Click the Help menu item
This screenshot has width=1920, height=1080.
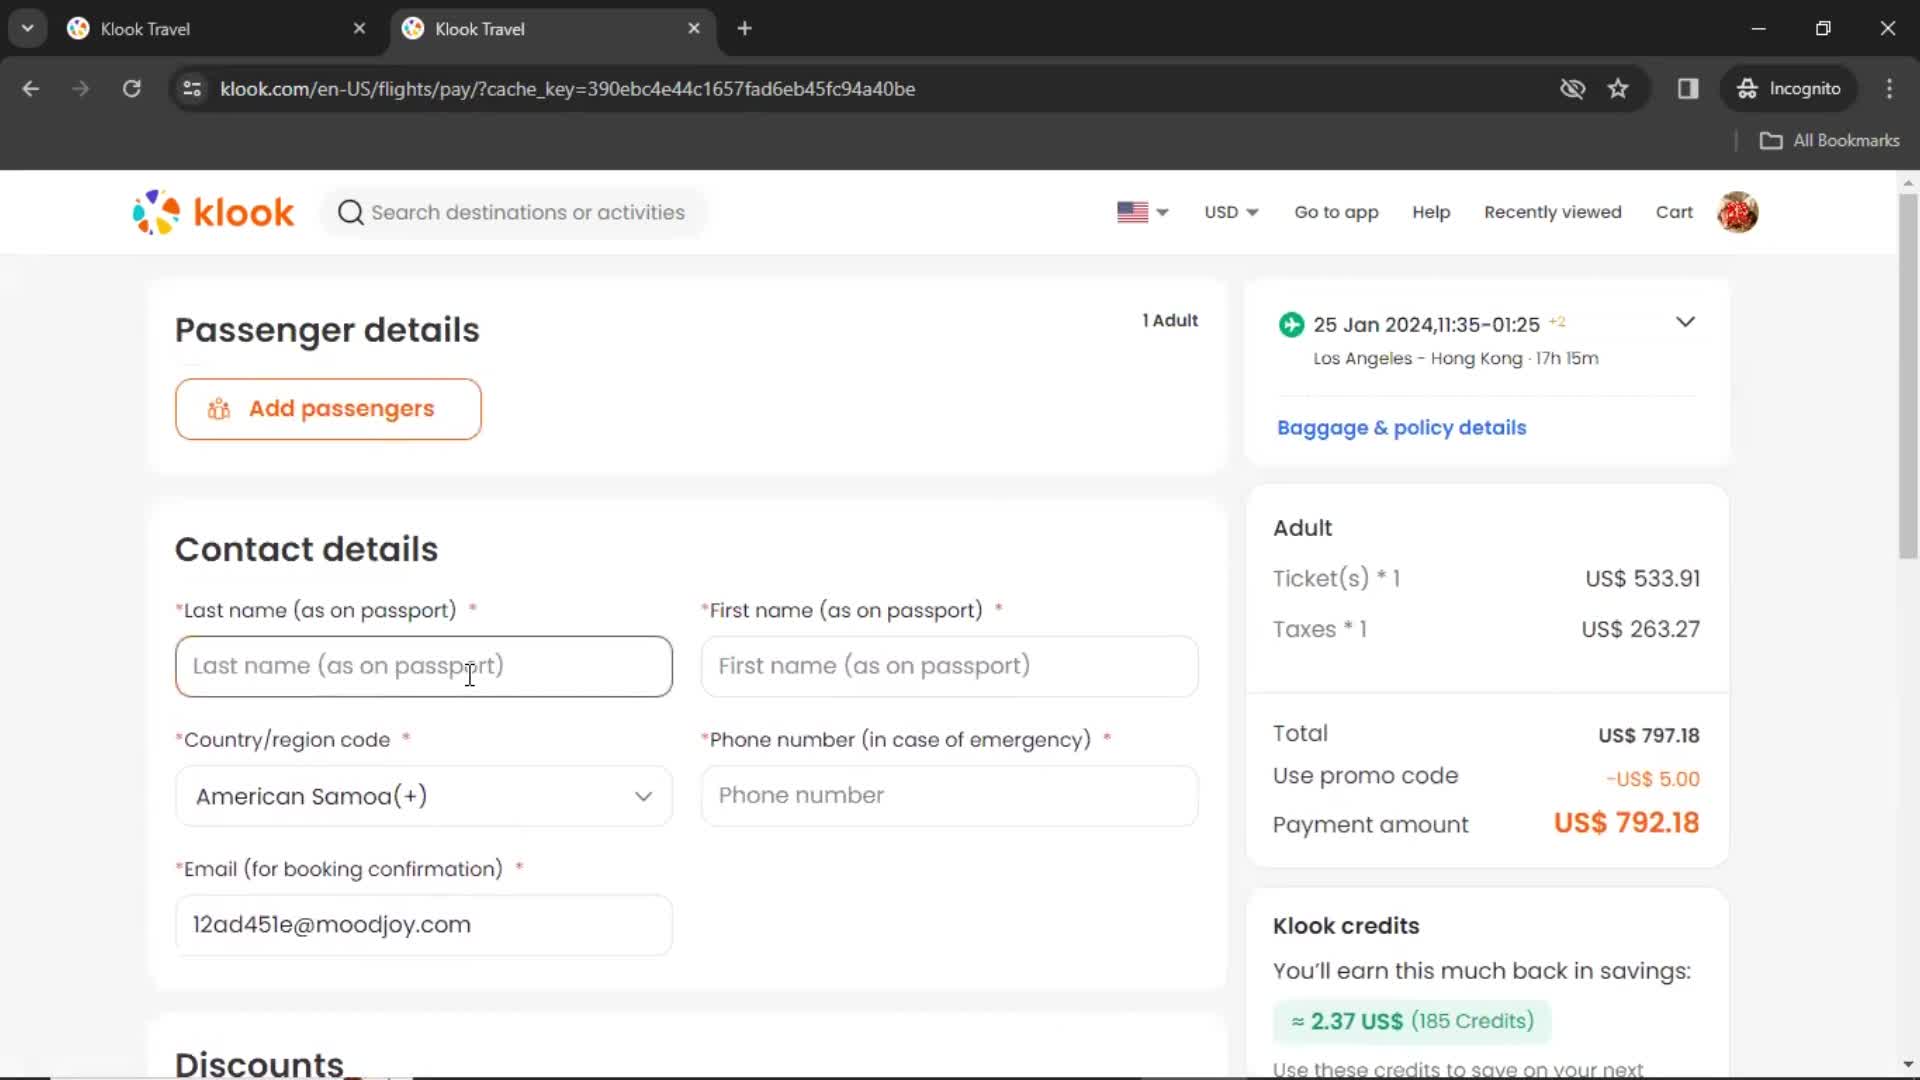(x=1431, y=211)
